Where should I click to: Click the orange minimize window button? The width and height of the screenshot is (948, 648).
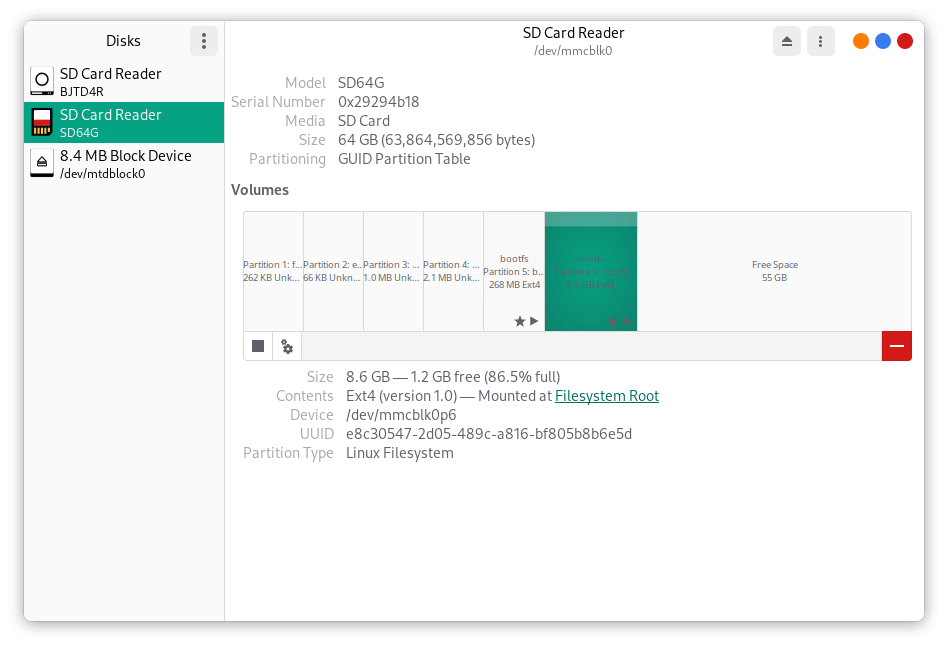(860, 41)
